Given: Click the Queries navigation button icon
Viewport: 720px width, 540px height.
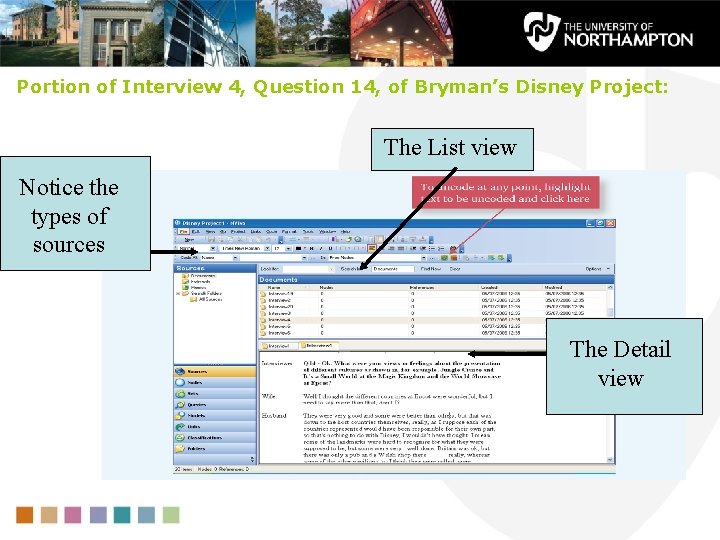Looking at the screenshot, I should (x=180, y=405).
